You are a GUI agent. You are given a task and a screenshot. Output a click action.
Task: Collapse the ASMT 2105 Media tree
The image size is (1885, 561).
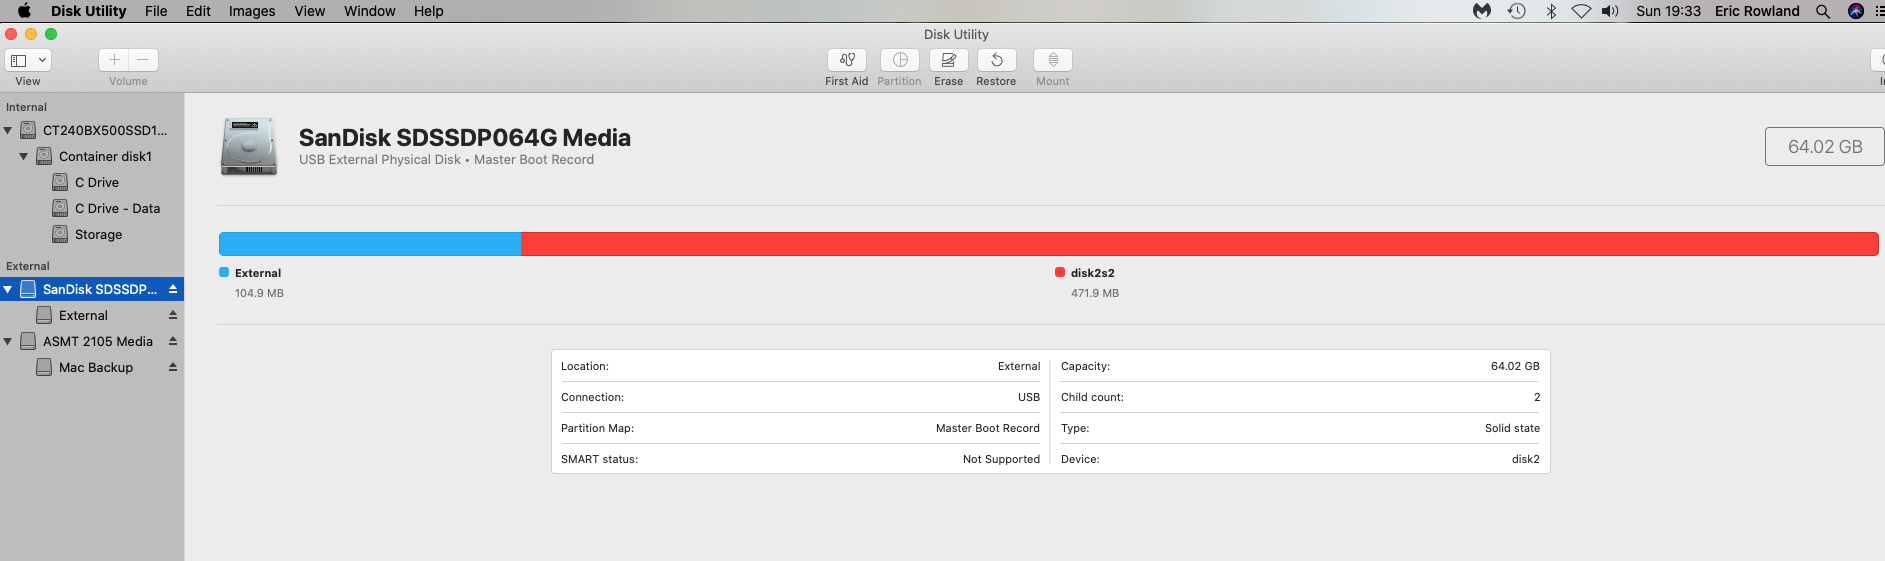8,341
